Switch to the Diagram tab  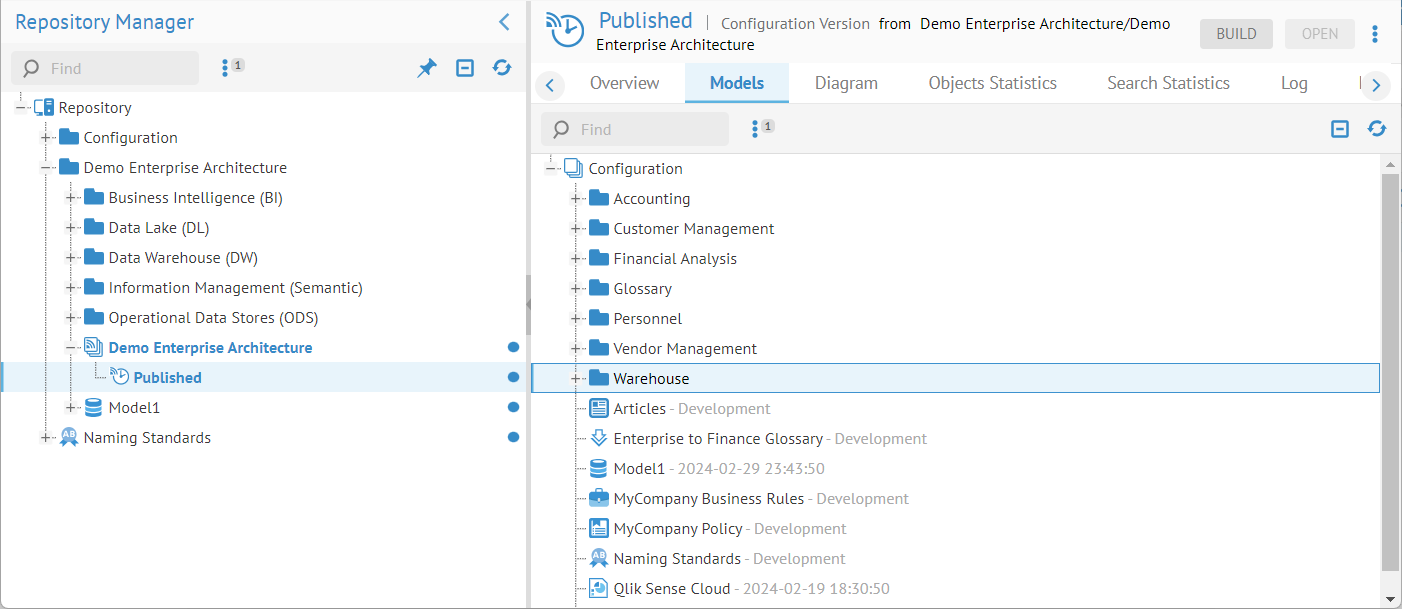point(846,83)
